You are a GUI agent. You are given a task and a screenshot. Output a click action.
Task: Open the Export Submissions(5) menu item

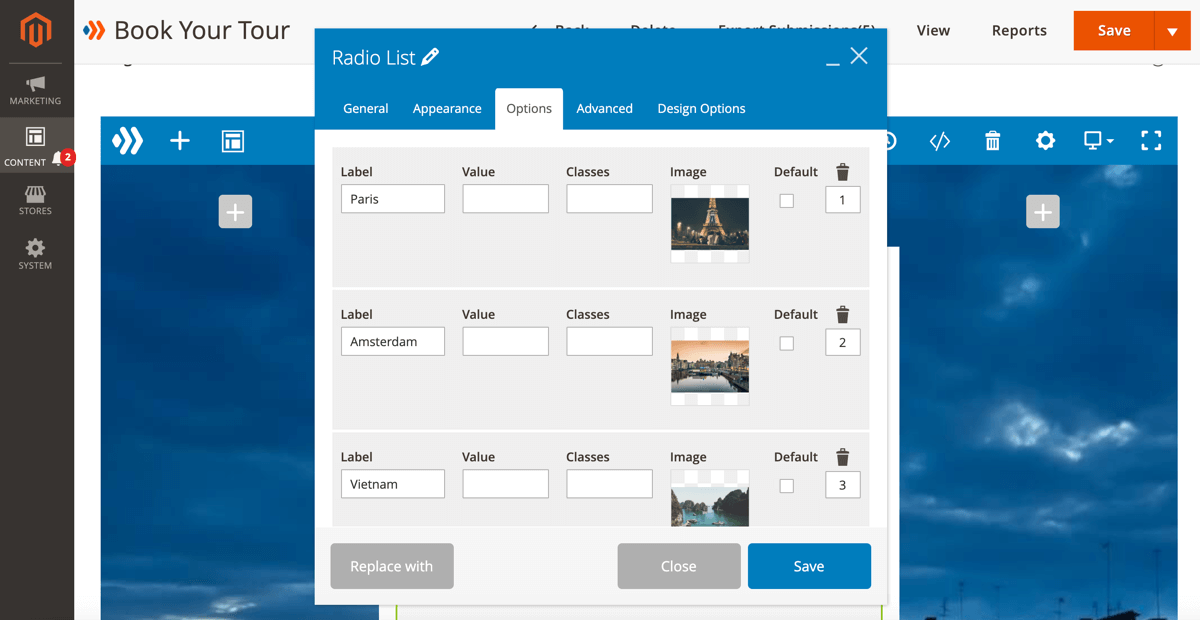[795, 27]
